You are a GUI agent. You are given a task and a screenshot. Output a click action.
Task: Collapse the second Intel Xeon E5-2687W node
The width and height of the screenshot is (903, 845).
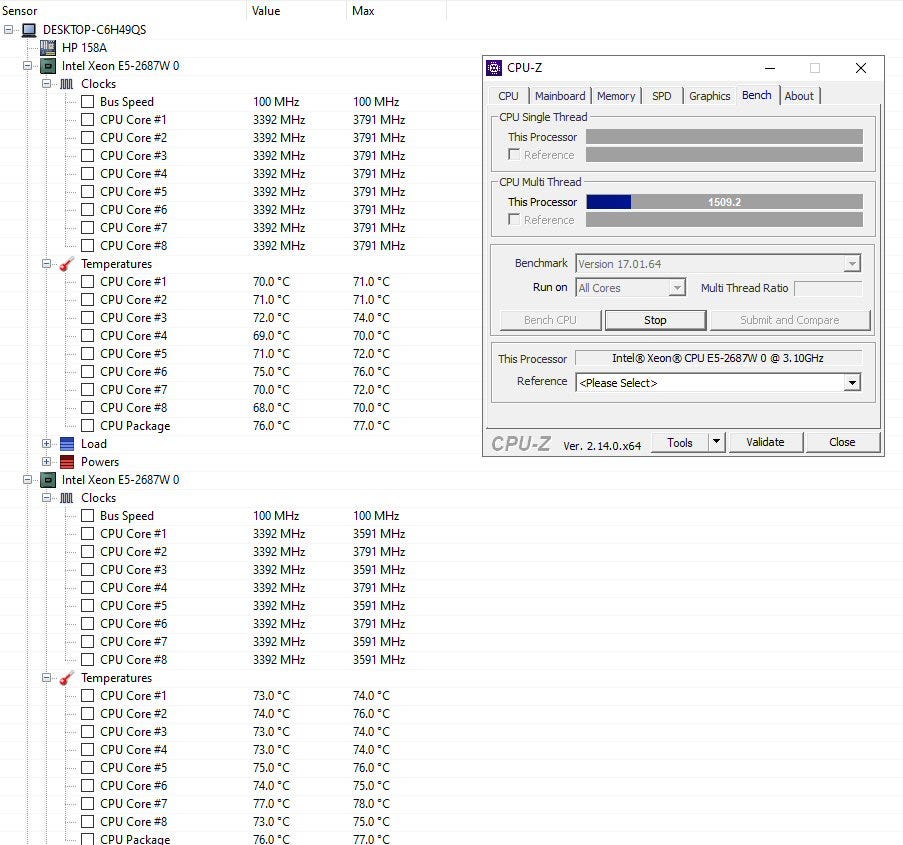pyautogui.click(x=28, y=480)
